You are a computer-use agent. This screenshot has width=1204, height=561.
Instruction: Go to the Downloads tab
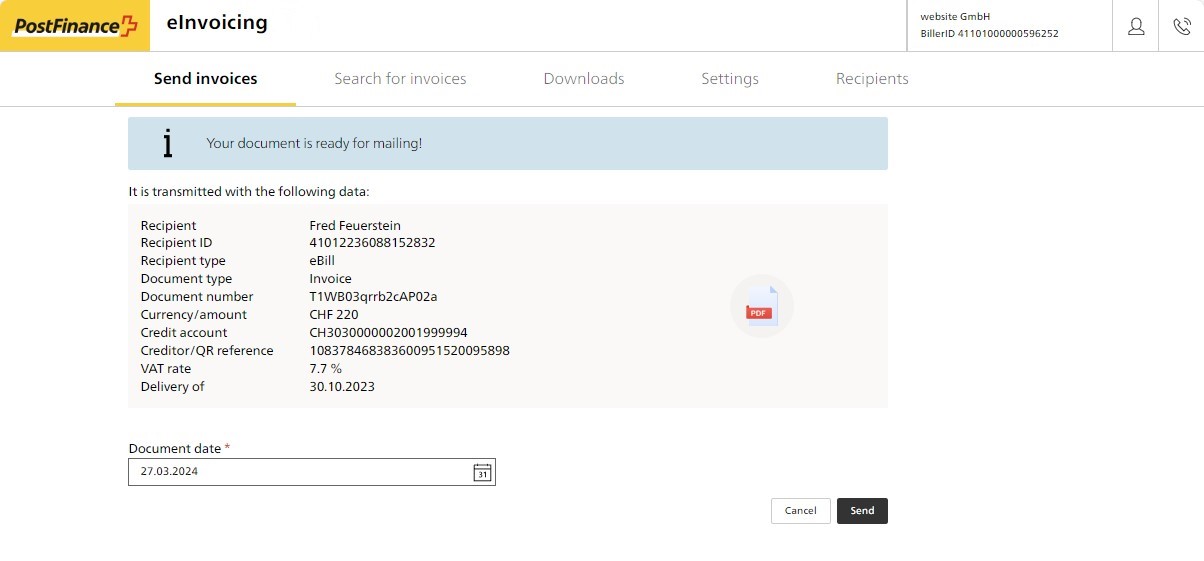pyautogui.click(x=584, y=79)
